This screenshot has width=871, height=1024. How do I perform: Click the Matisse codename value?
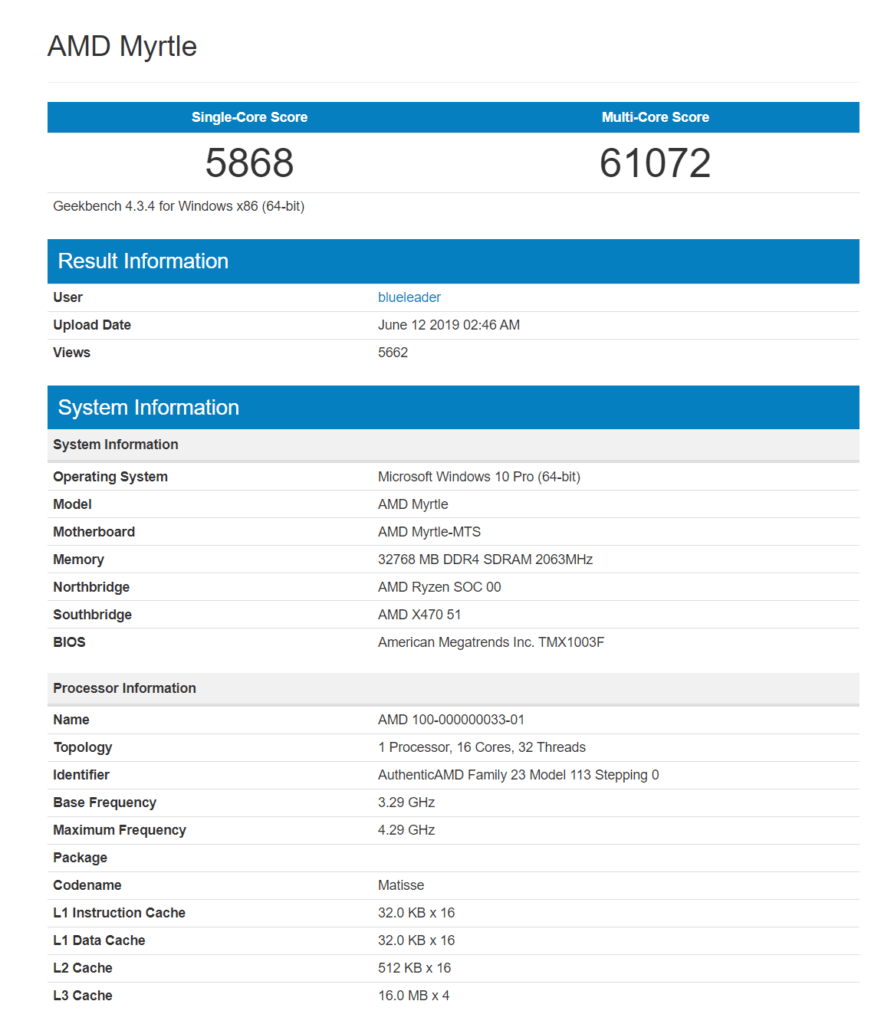[401, 885]
